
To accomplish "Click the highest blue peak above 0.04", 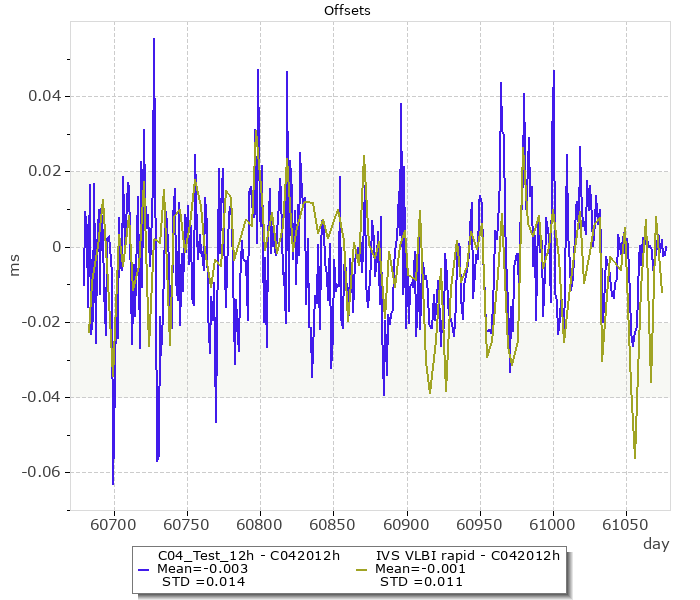I will pos(154,40).
